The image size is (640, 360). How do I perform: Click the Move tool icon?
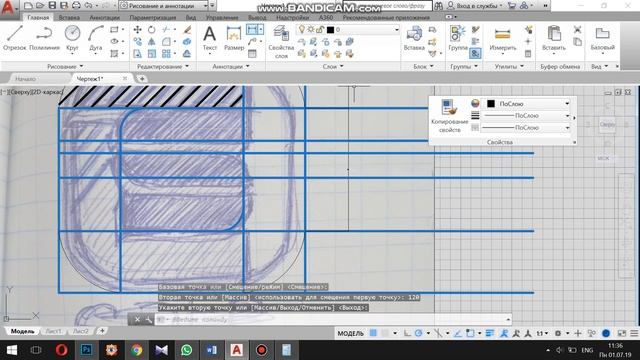[138, 29]
